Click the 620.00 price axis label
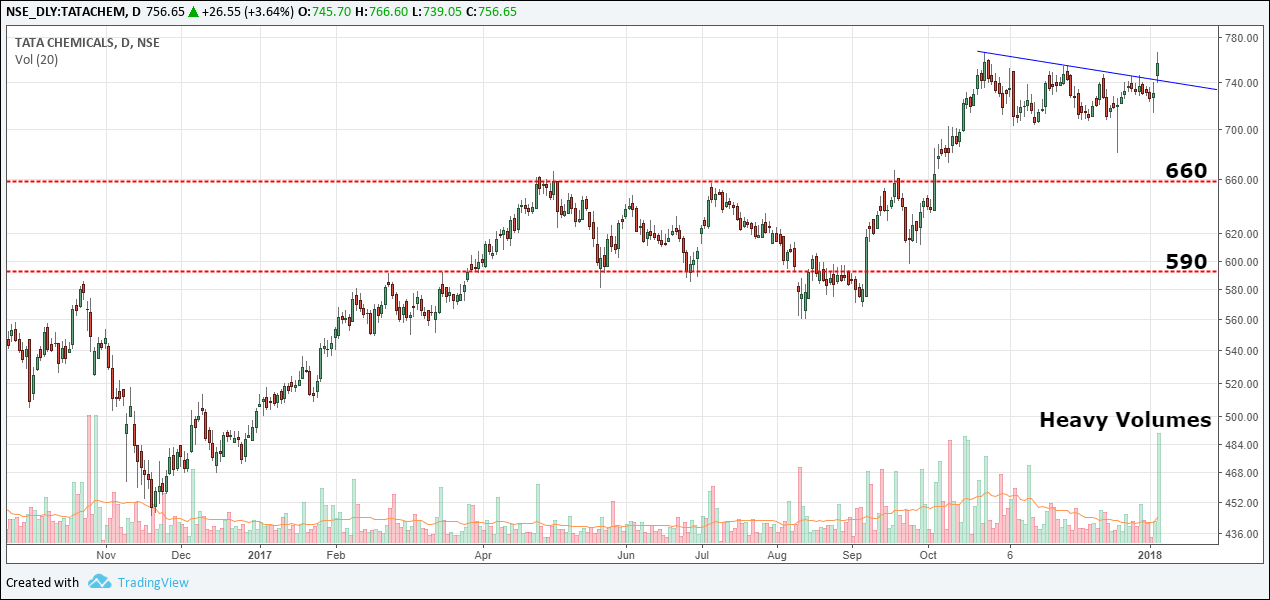1270x600 pixels. 1242,234
